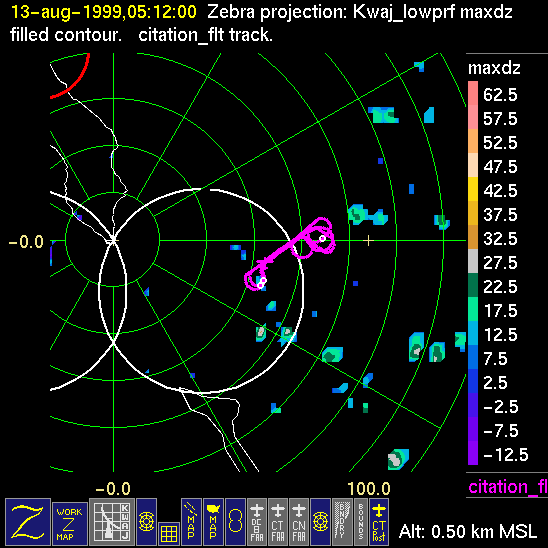This screenshot has height=548, width=548.
Task: Click the Alt: 0.50 km MSL readout
Action: 468,532
